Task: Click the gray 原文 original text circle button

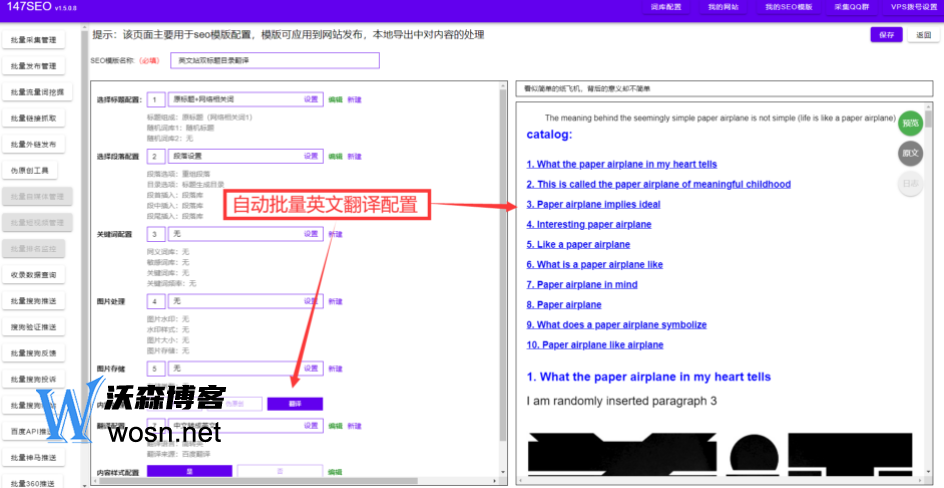Action: click(910, 153)
